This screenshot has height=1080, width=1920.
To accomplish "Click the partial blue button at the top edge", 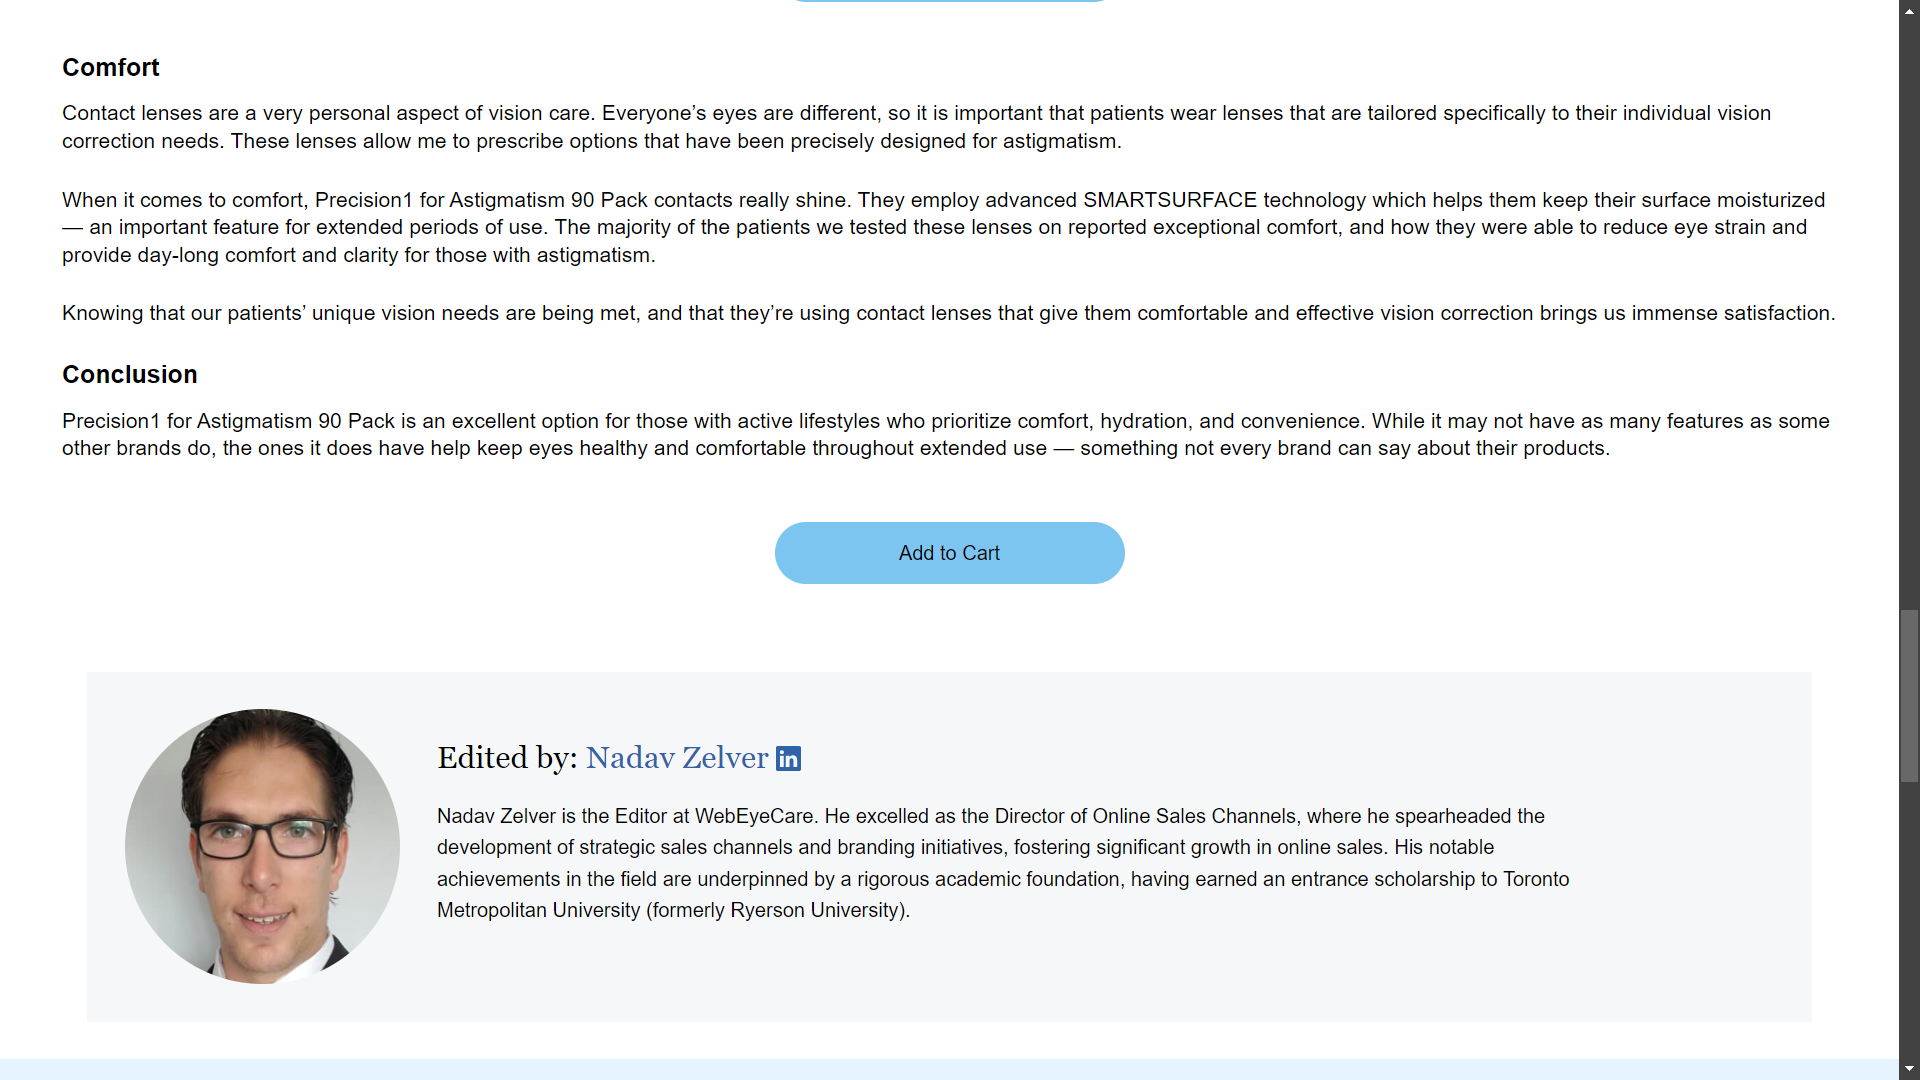I will click(948, 1).
